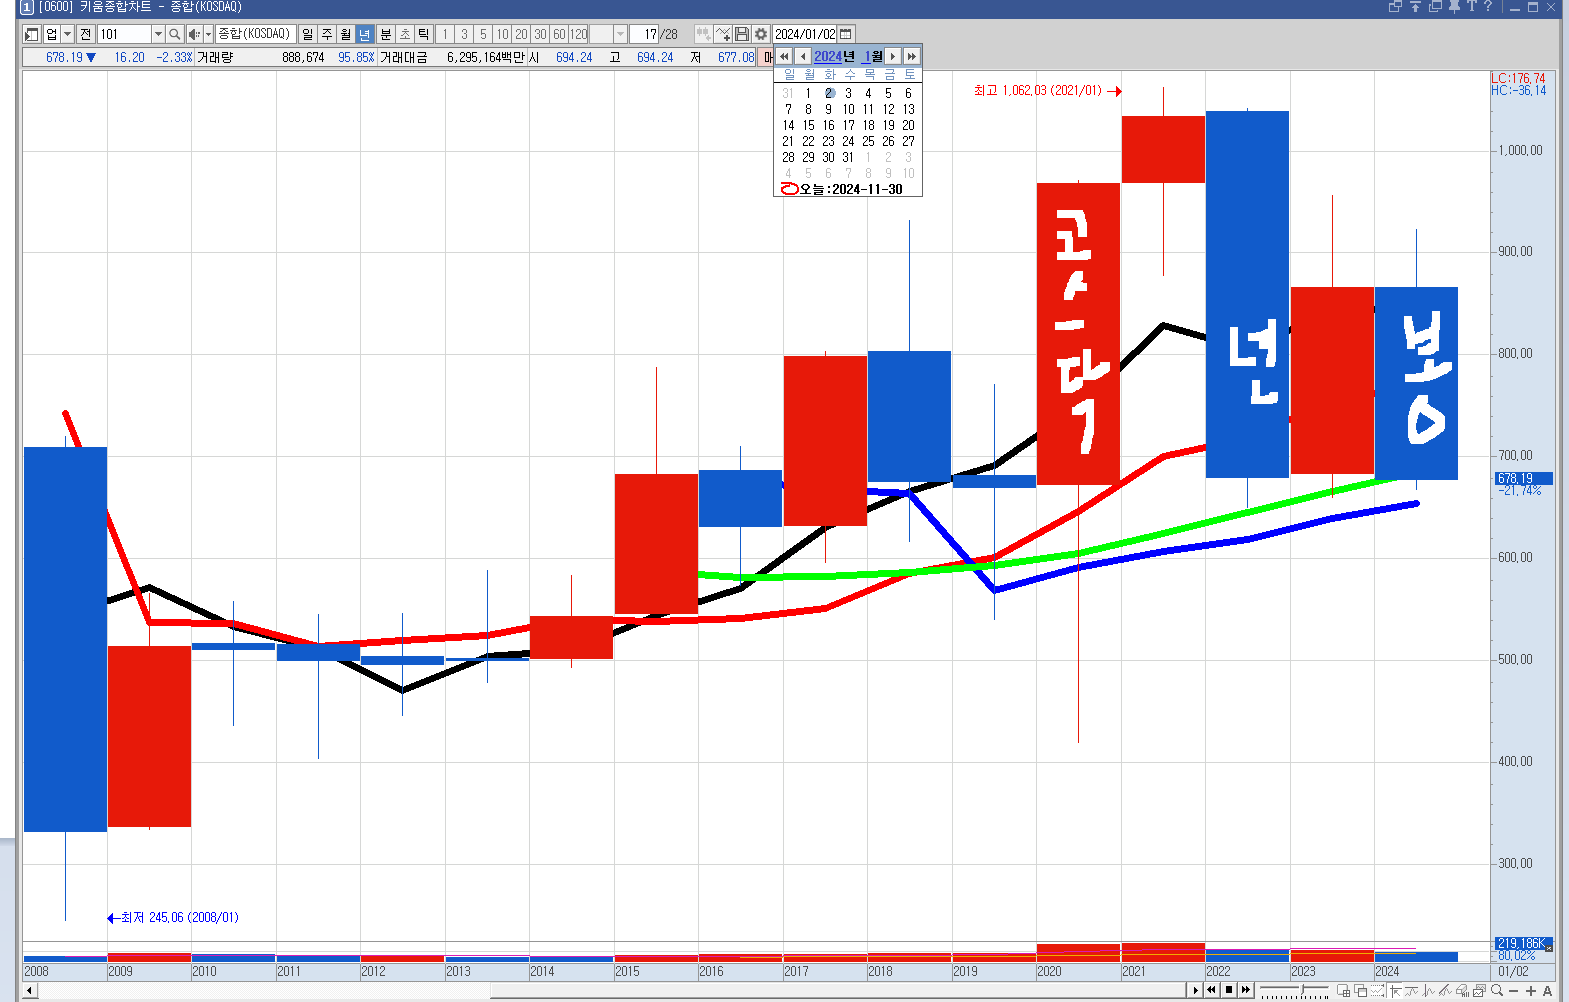The height and width of the screenshot is (1002, 1569).
Task: Open the interval combo dropdown after 120
Action: click(x=620, y=34)
